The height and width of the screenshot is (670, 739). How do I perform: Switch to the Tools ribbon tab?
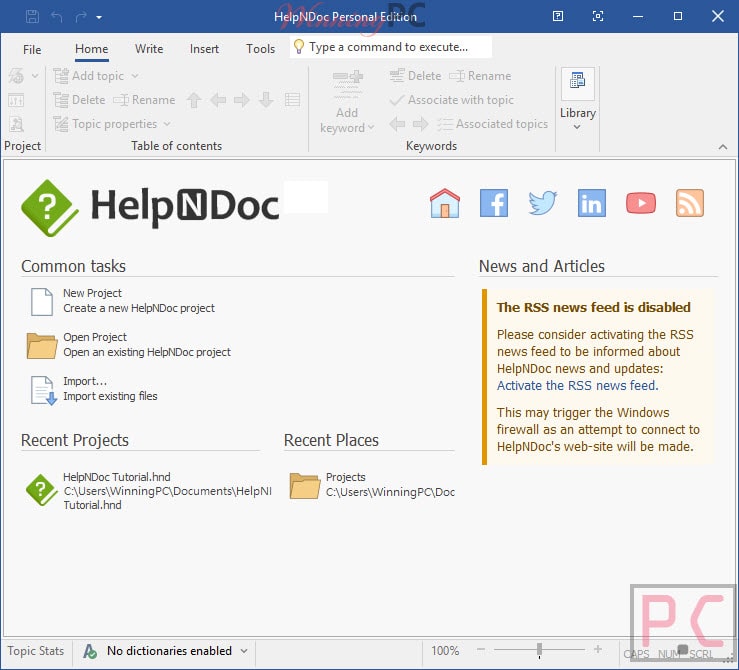(260, 49)
